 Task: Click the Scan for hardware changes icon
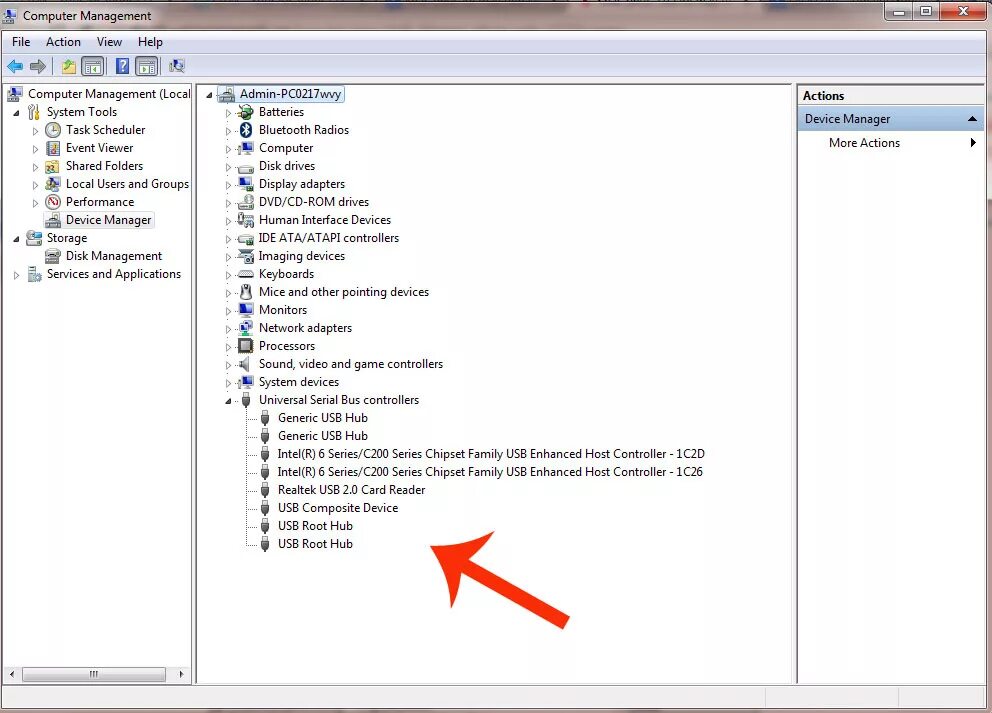tap(177, 66)
